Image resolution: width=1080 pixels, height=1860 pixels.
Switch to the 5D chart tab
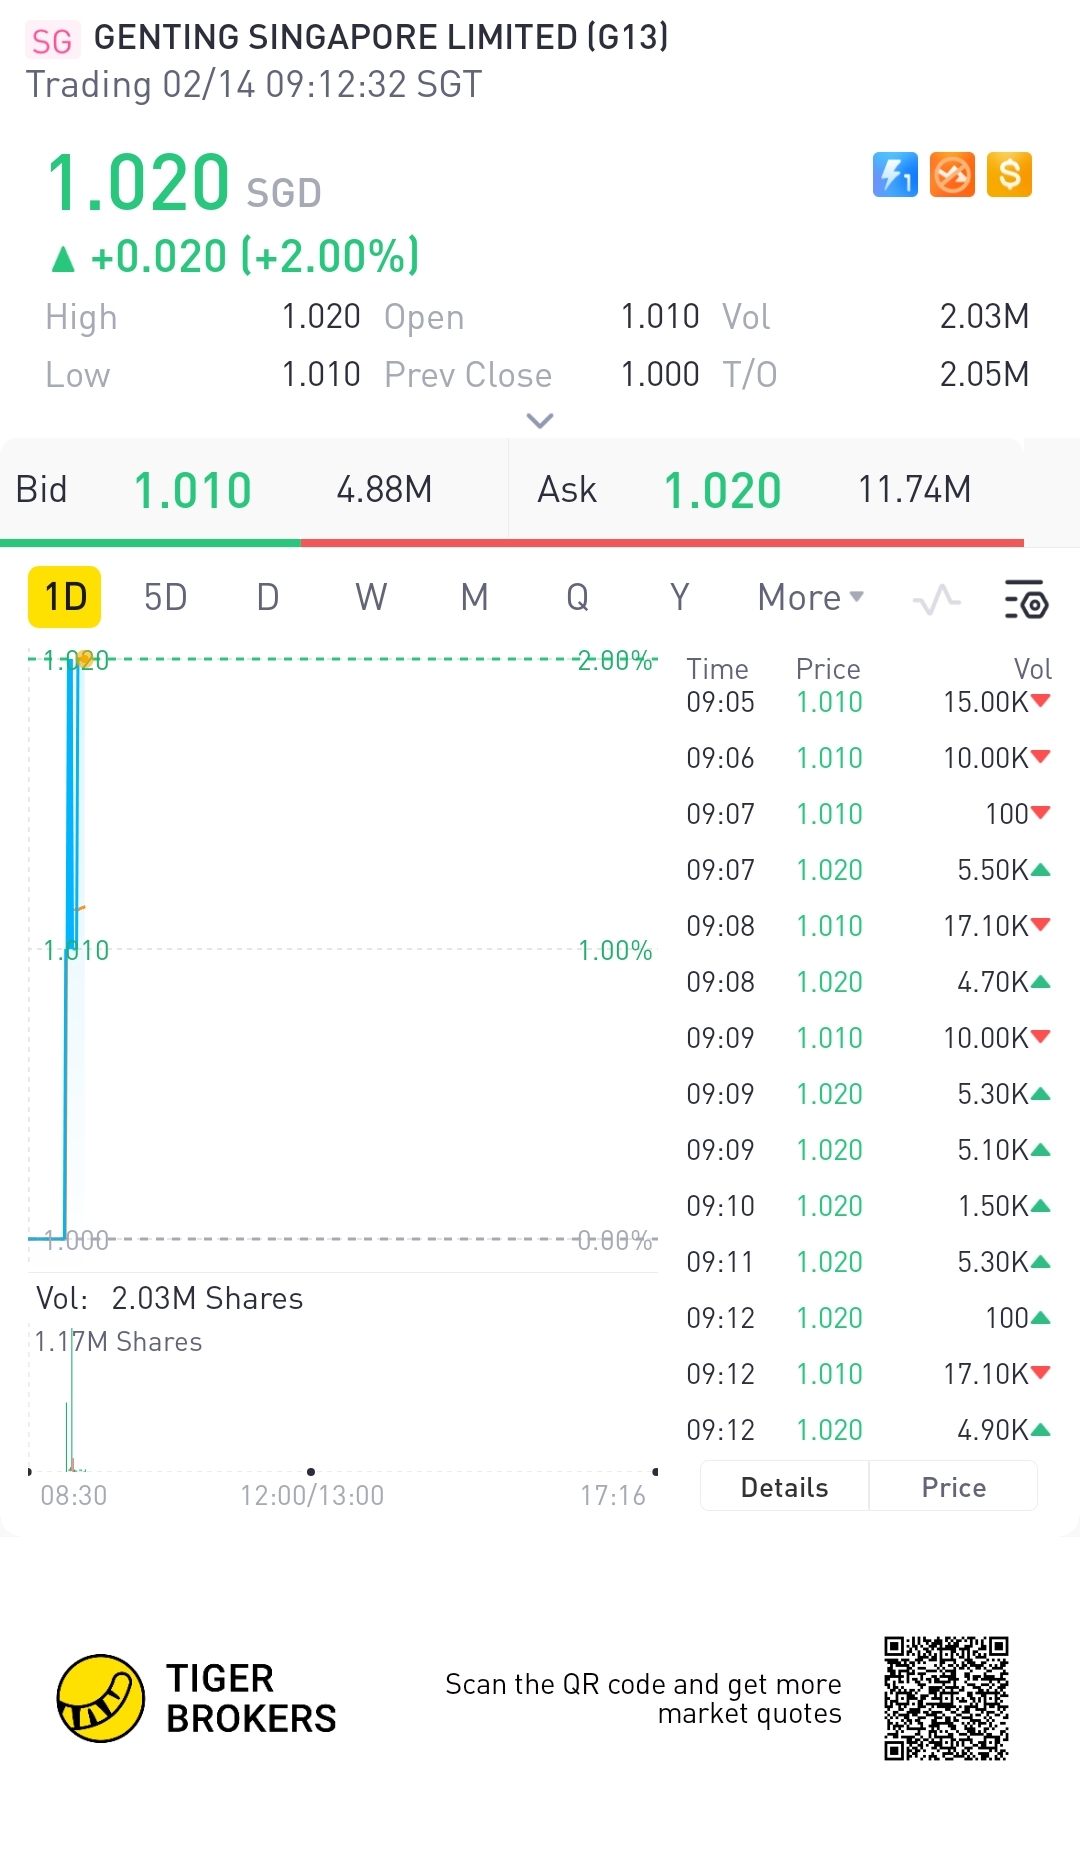tap(165, 598)
